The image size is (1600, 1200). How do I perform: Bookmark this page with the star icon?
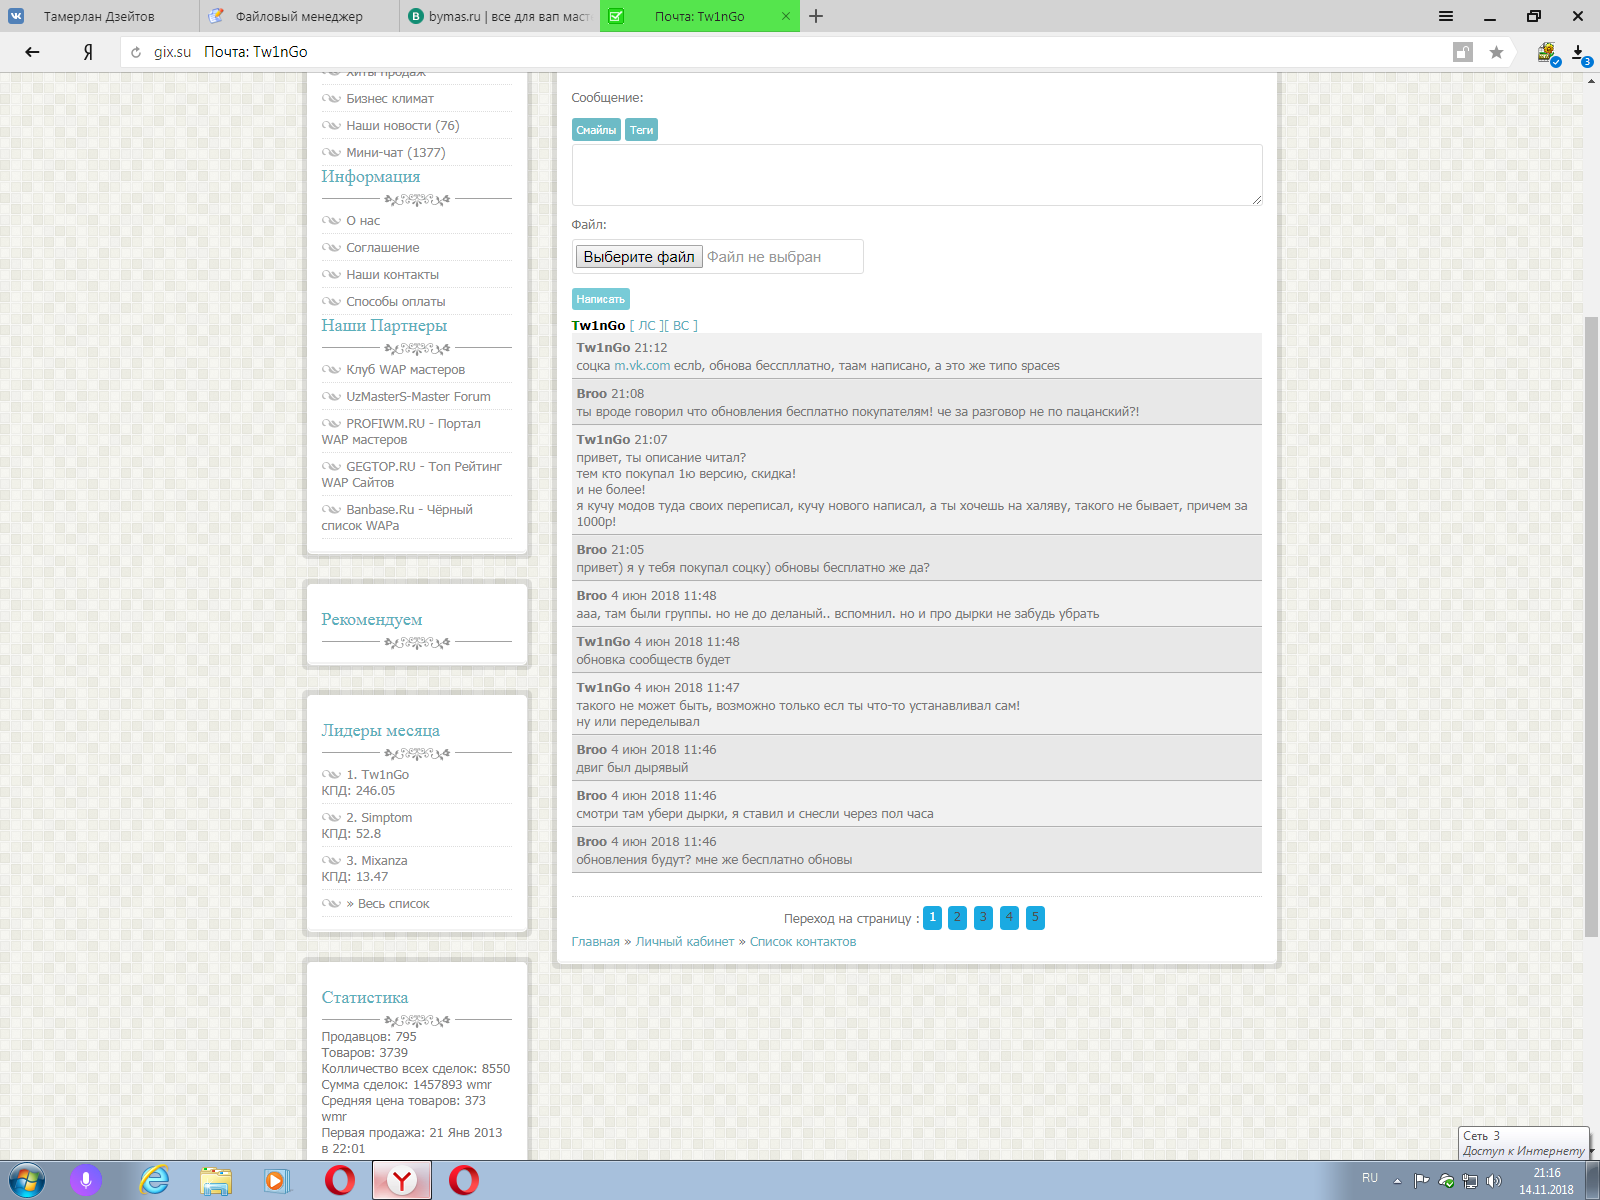tap(1496, 52)
